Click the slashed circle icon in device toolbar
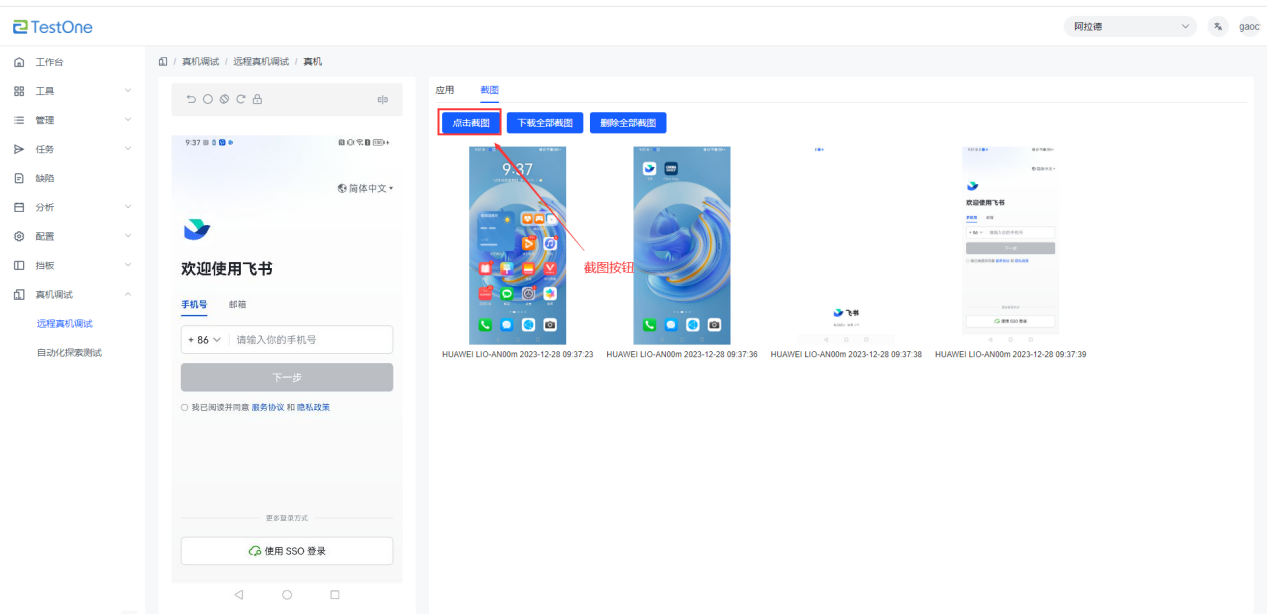The image size is (1267, 614). tap(224, 99)
